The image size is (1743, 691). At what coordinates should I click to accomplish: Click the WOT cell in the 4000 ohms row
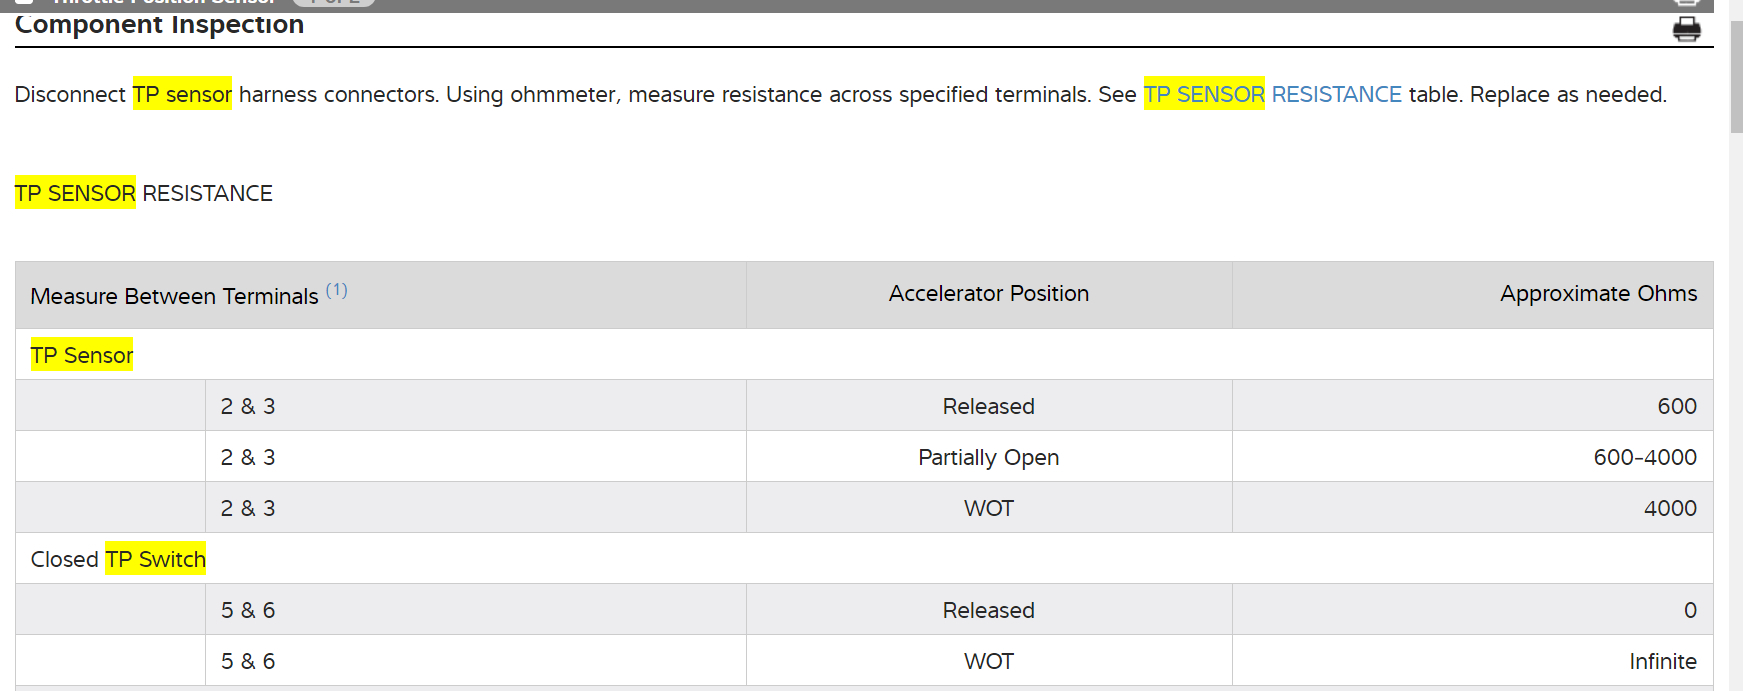(x=988, y=508)
